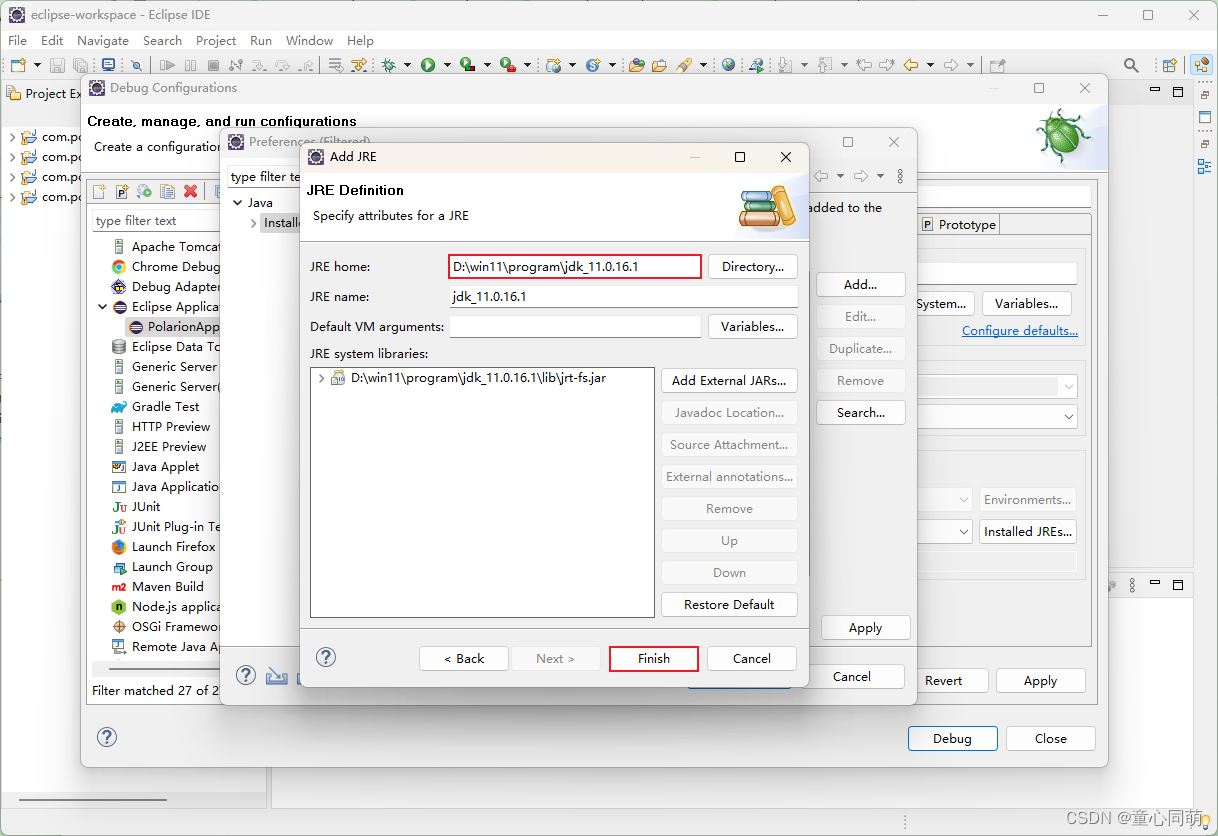Open the Project menu
The width and height of the screenshot is (1218, 836).
tap(216, 40)
